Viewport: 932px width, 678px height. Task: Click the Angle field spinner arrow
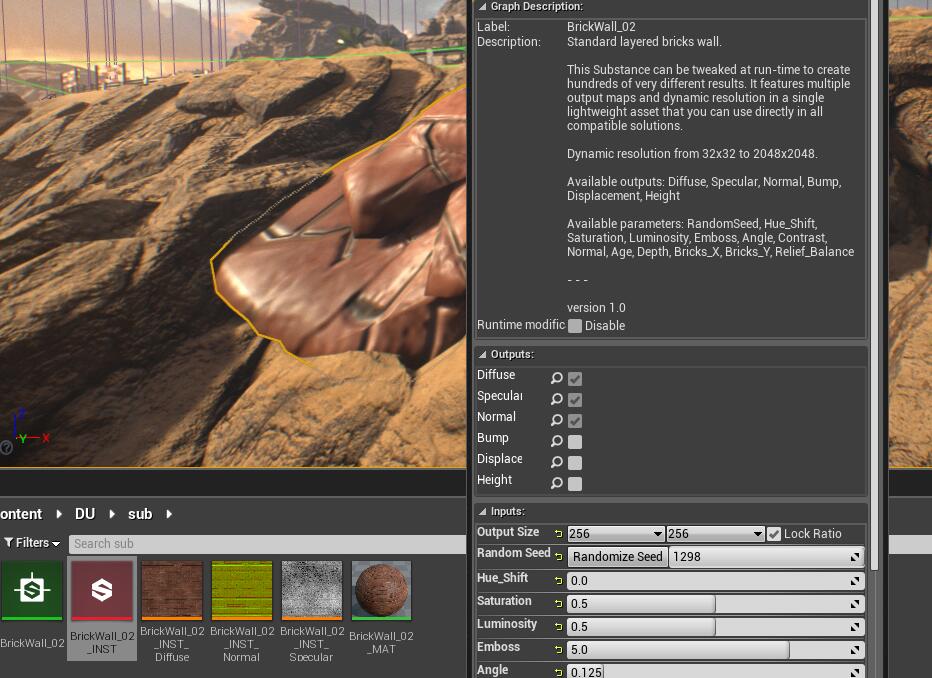click(855, 672)
